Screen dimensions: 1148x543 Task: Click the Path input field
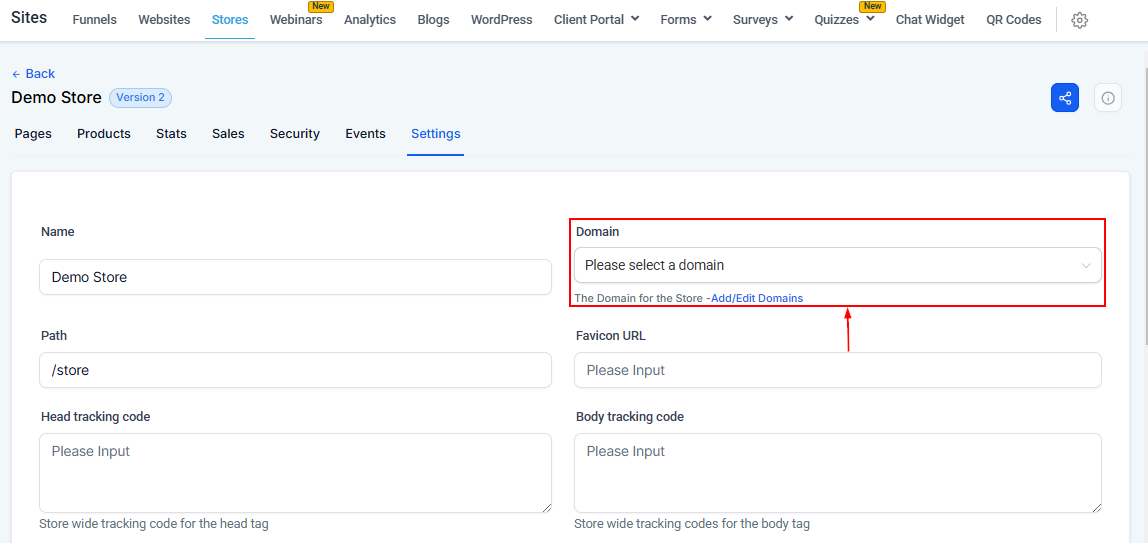[295, 370]
